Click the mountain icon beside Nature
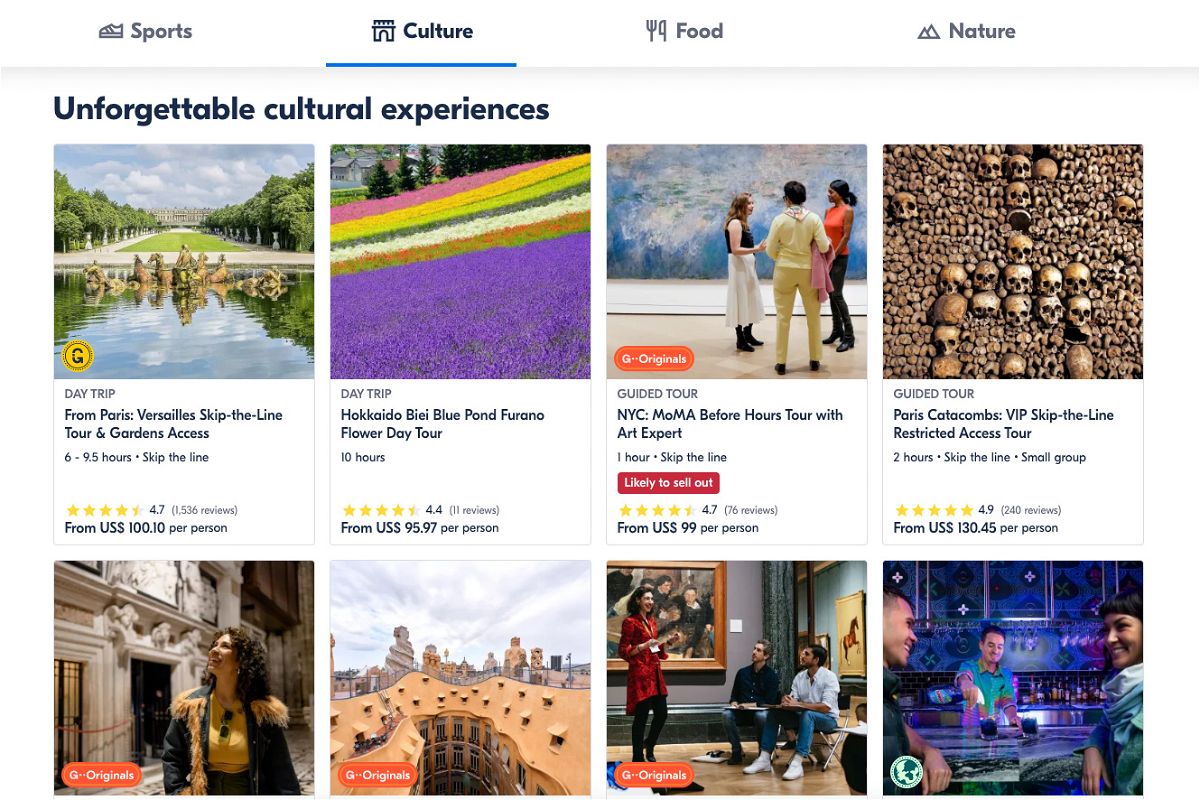The height and width of the screenshot is (800, 1200). point(929,32)
